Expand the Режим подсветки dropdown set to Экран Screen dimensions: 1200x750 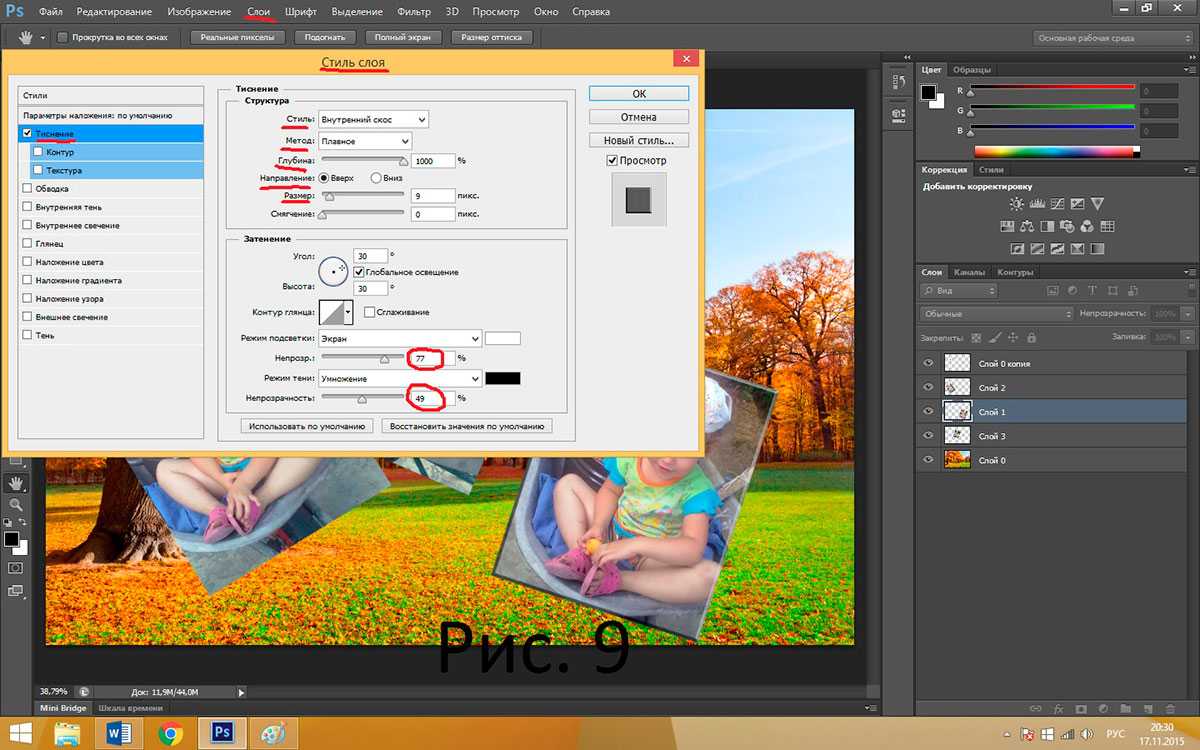point(399,339)
